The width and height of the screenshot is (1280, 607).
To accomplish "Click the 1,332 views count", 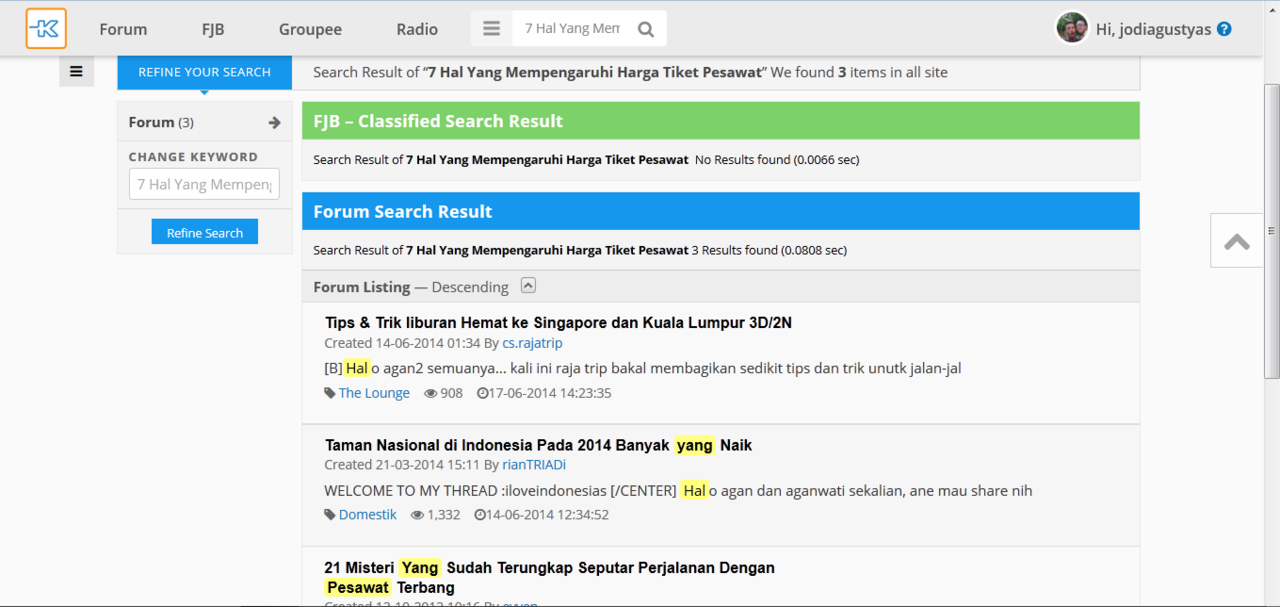I will [x=443, y=515].
